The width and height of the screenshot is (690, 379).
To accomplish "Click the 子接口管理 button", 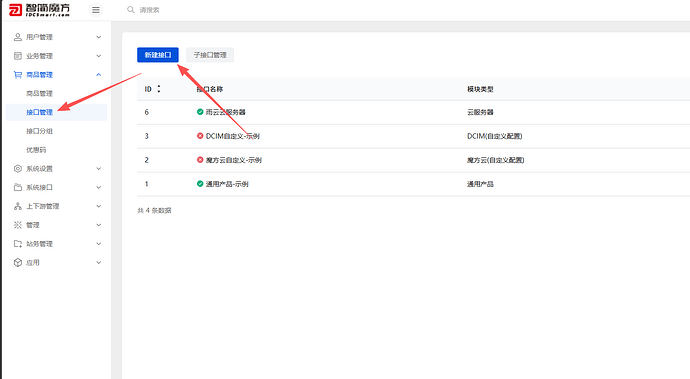I will tap(210, 55).
